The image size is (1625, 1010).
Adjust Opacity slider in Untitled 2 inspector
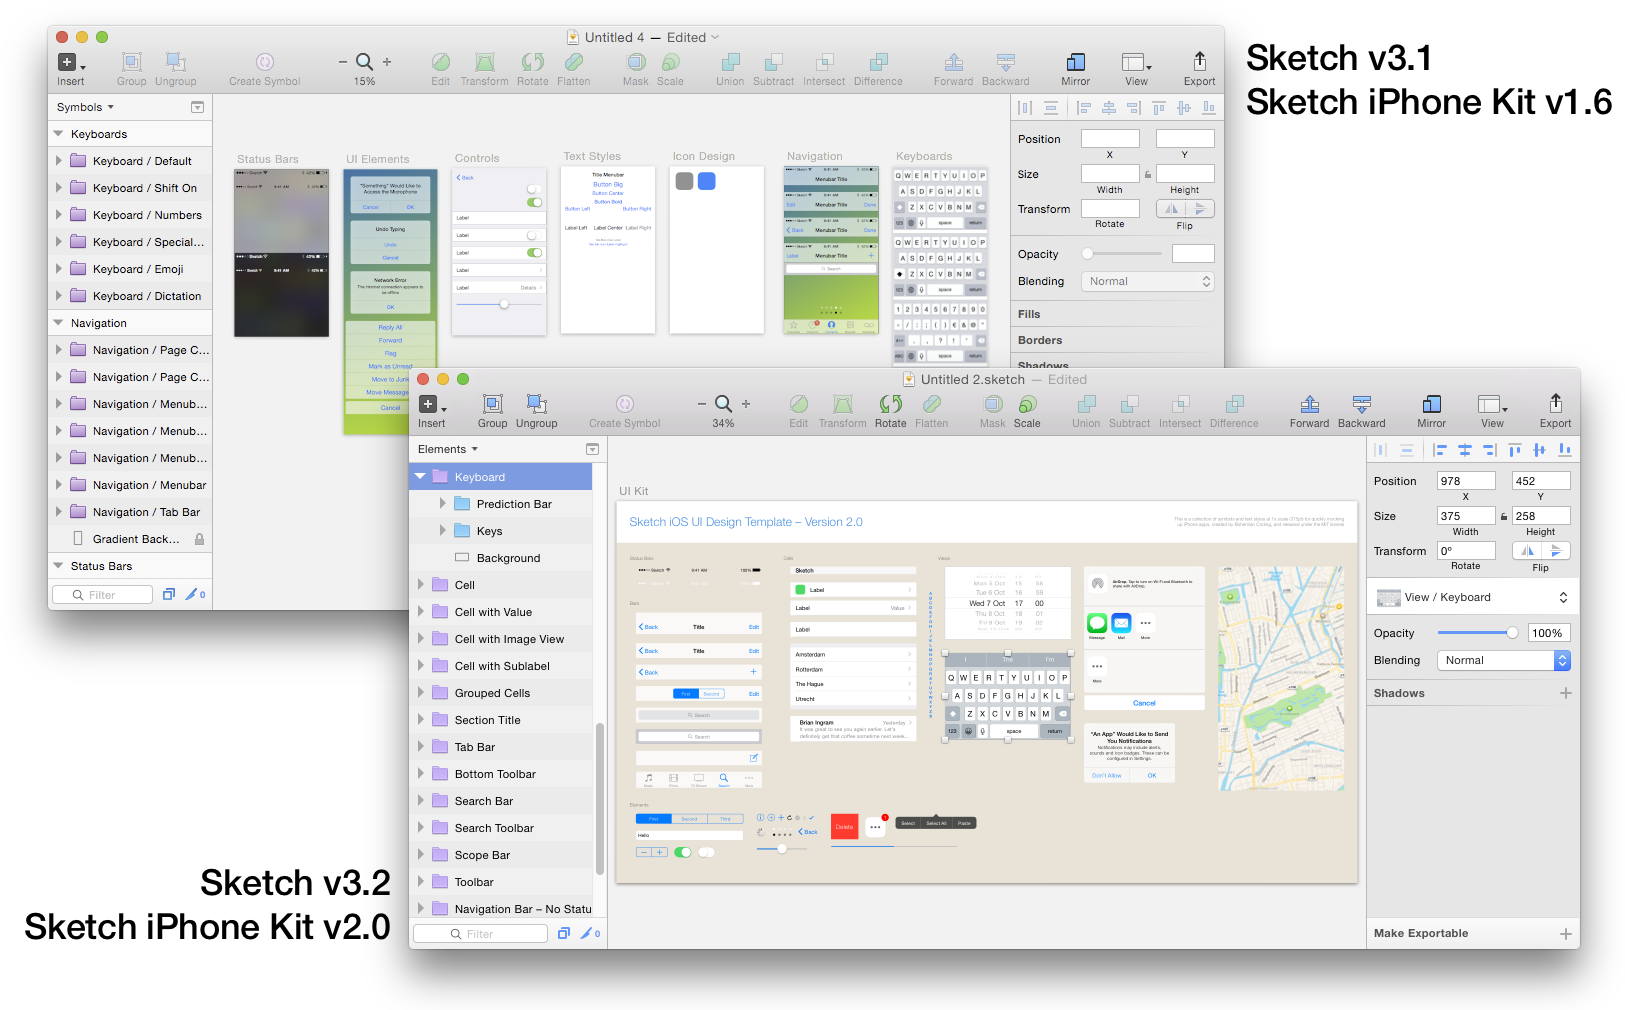pyautogui.click(x=1478, y=633)
